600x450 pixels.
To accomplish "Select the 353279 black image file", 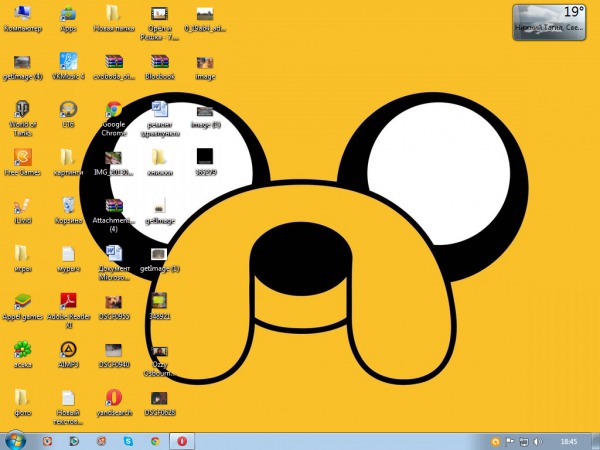I will [x=205, y=162].
